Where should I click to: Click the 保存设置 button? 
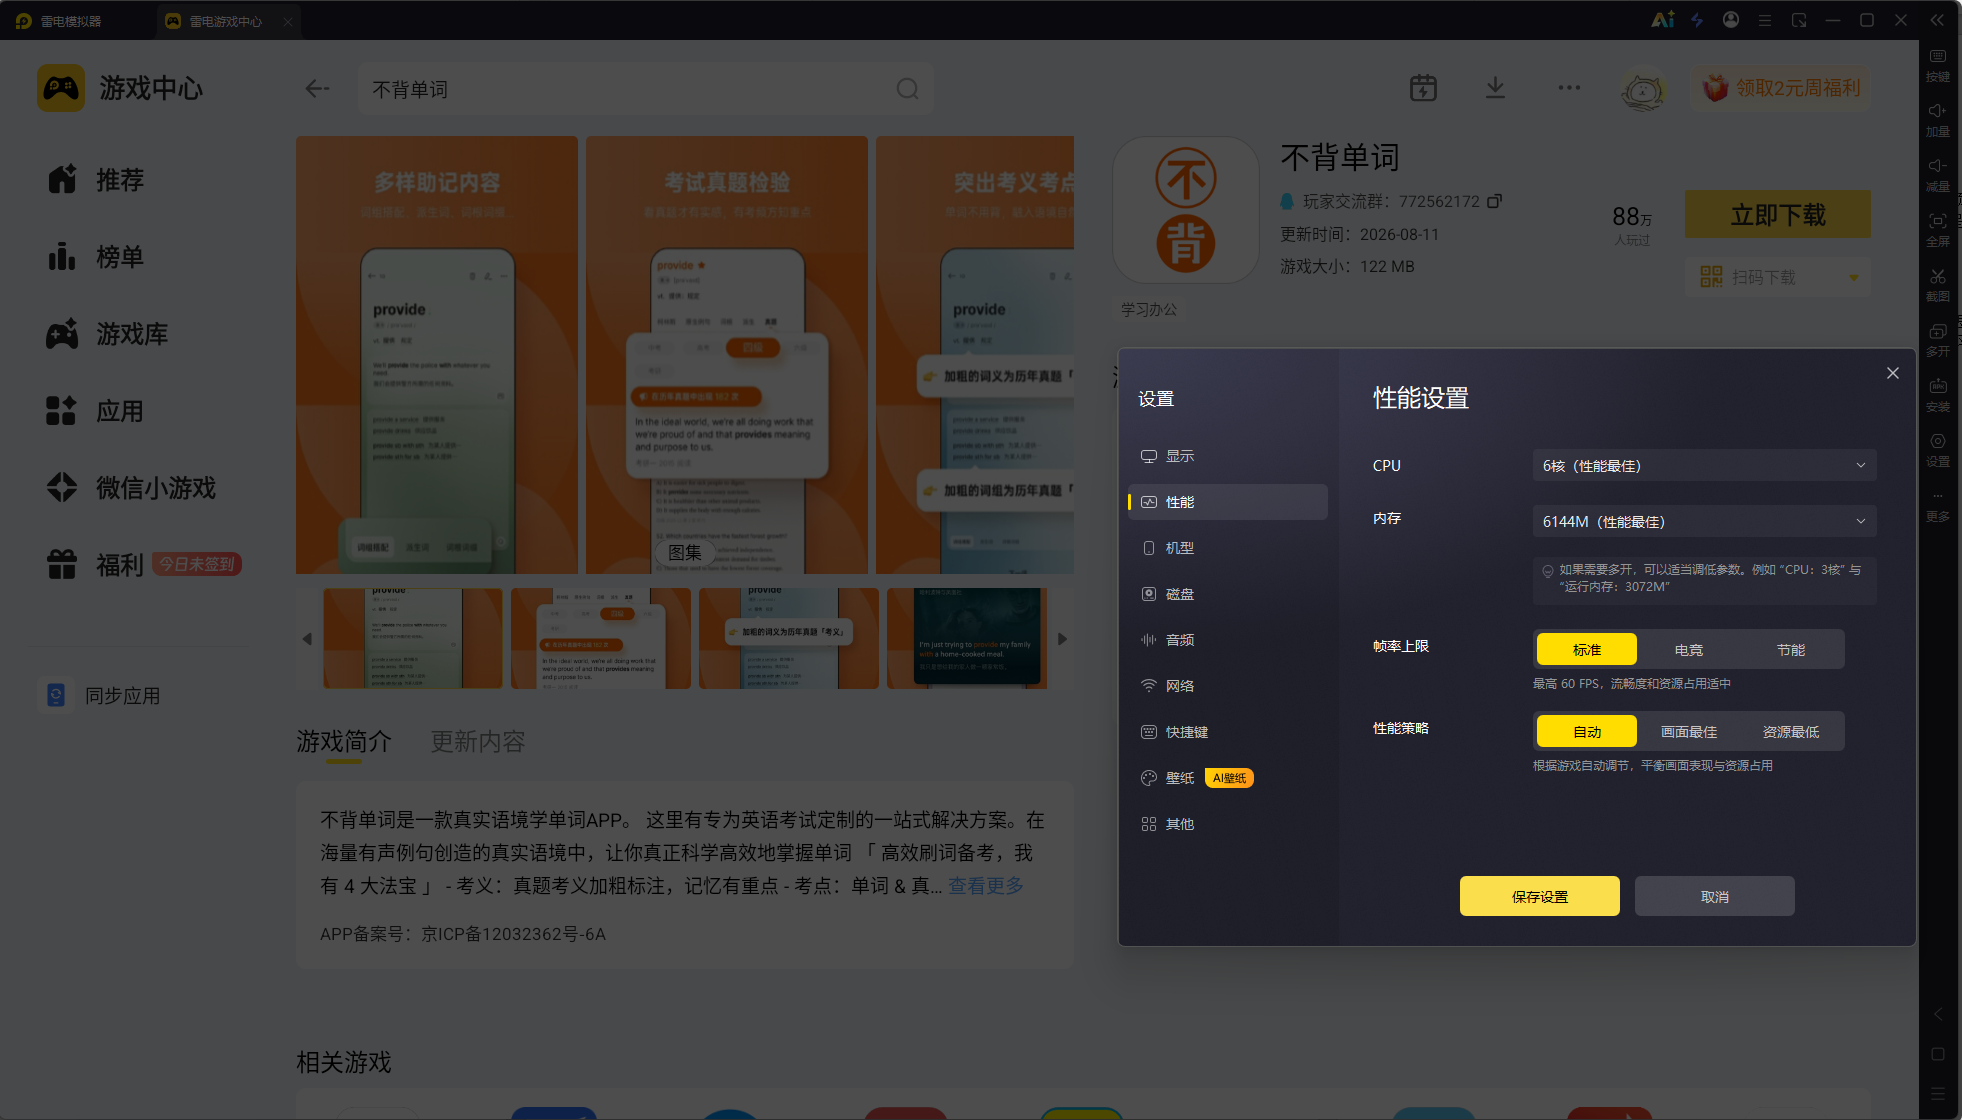(x=1540, y=896)
